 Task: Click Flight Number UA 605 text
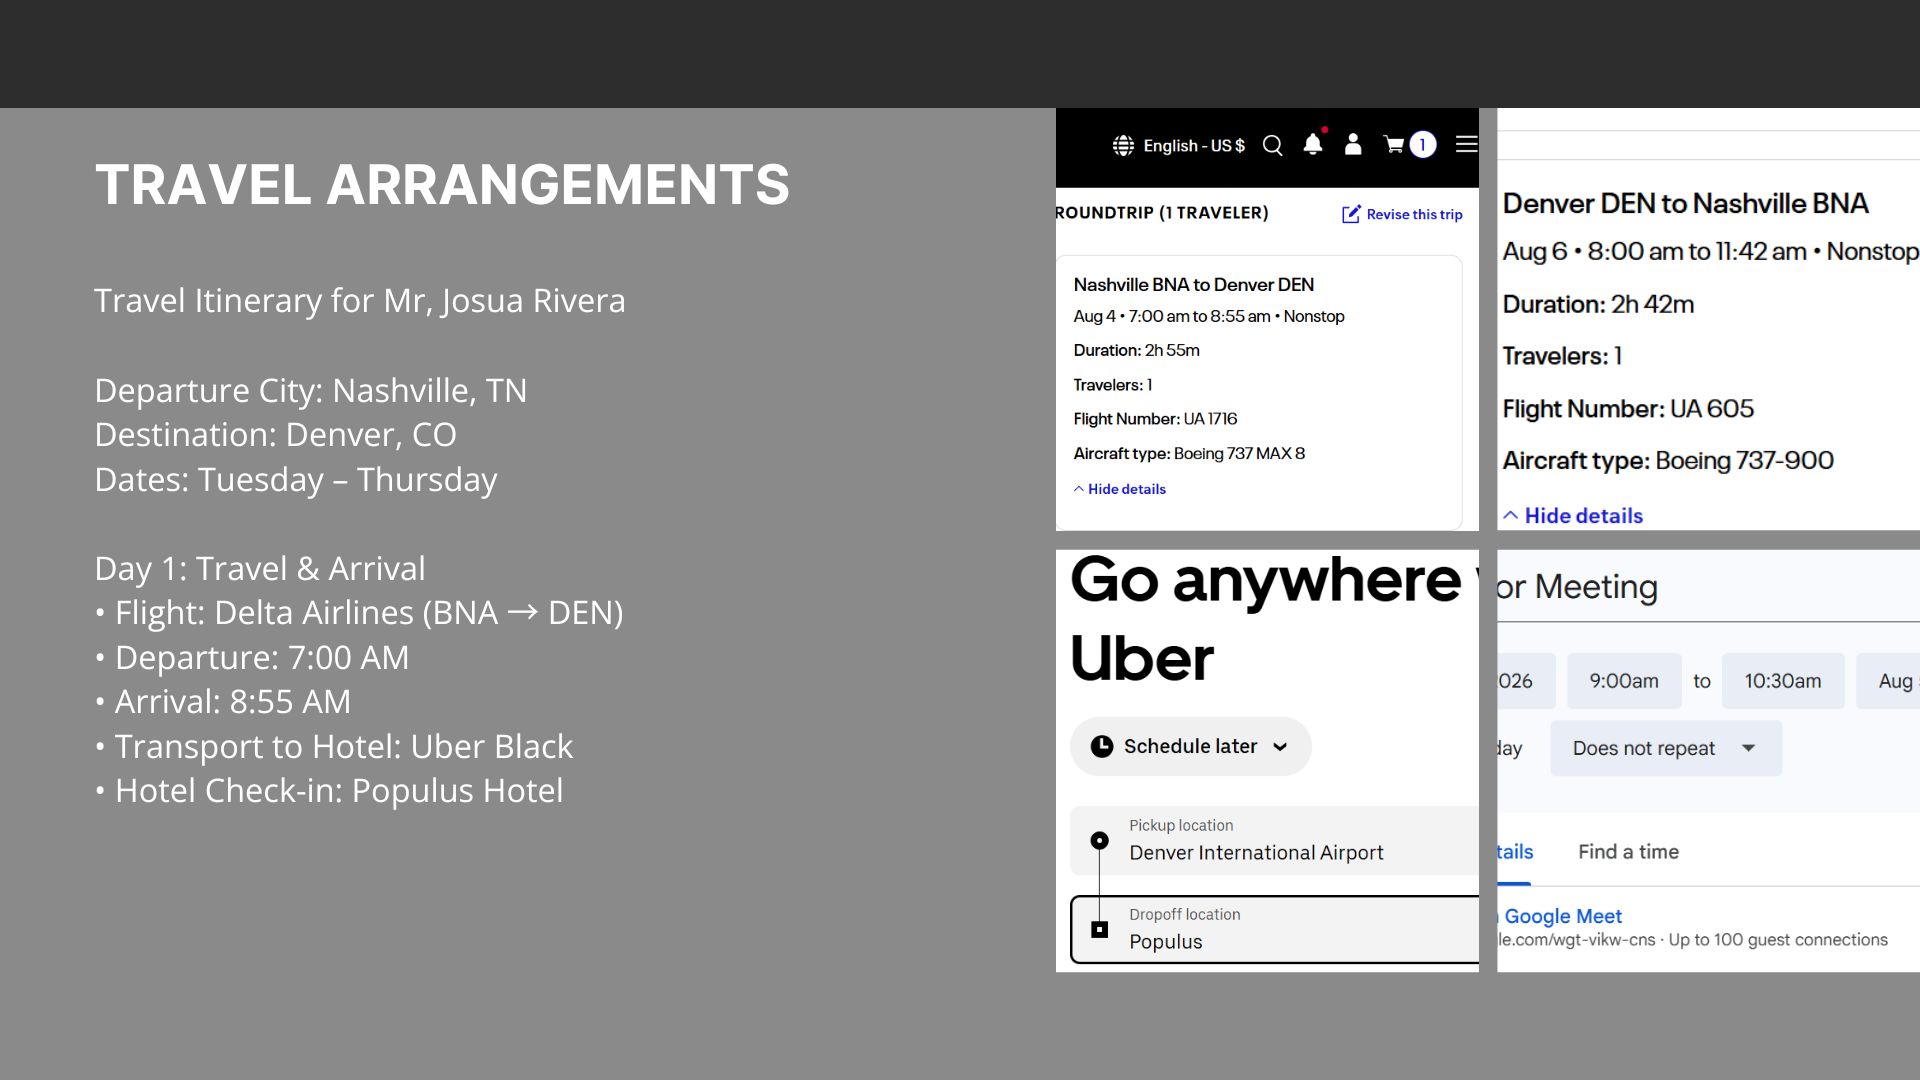pyautogui.click(x=1628, y=409)
